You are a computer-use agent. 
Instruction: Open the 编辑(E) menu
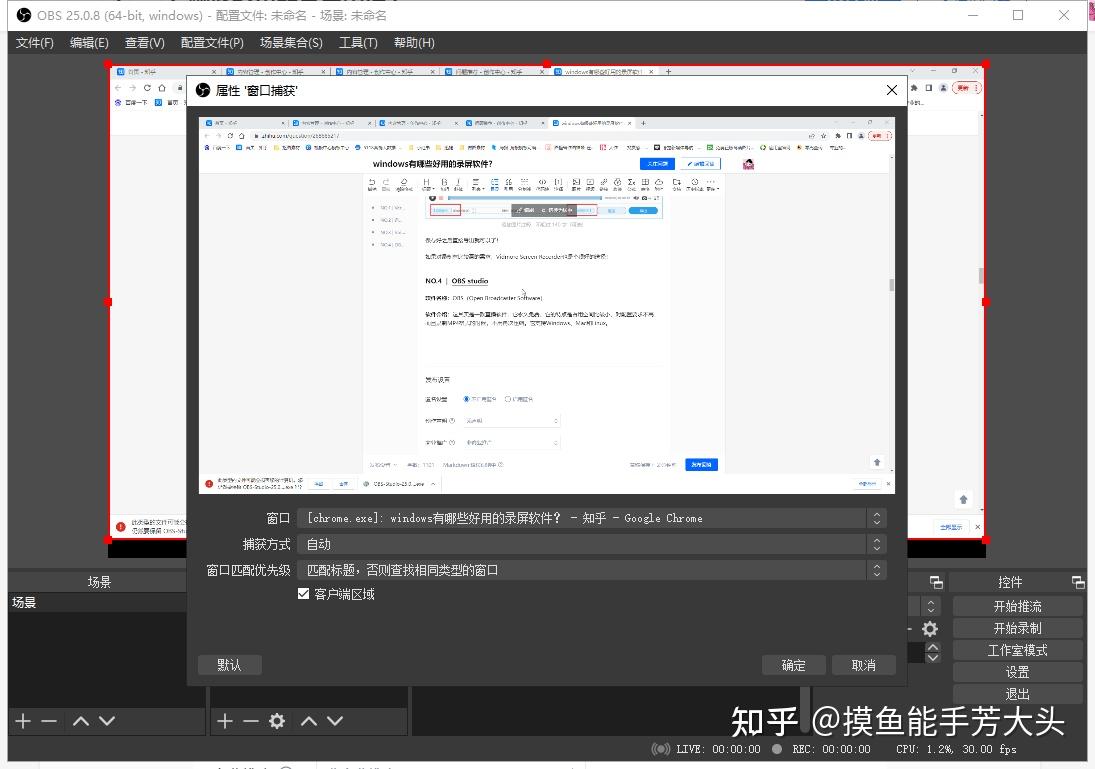tap(89, 43)
